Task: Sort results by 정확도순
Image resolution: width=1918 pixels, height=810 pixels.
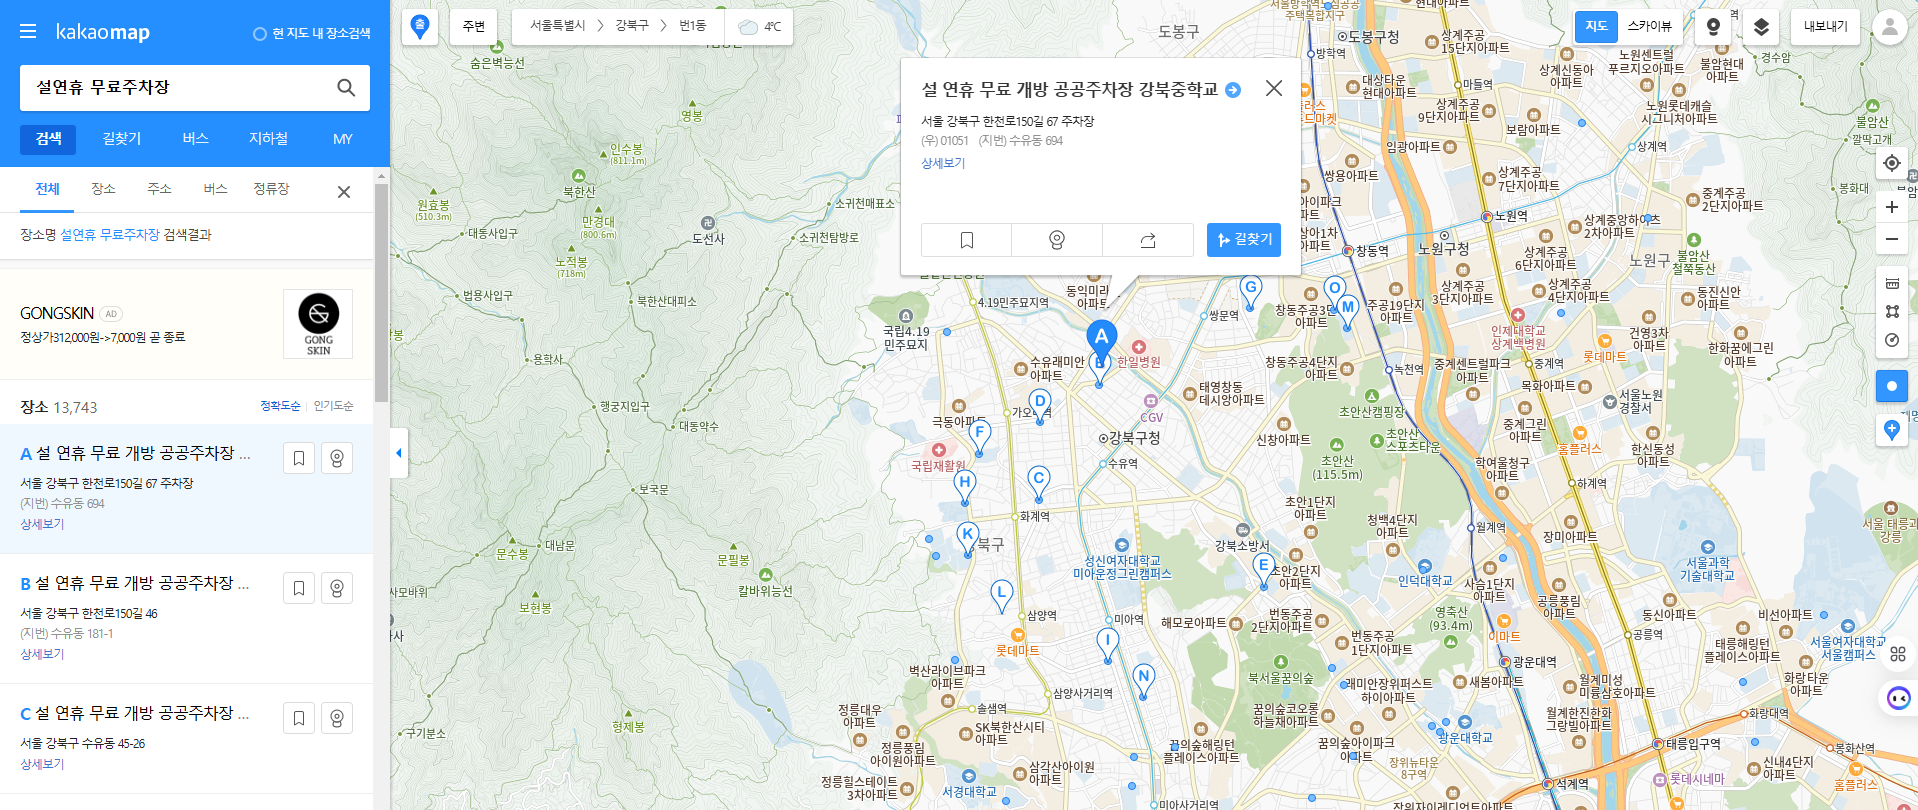Action: (x=280, y=406)
